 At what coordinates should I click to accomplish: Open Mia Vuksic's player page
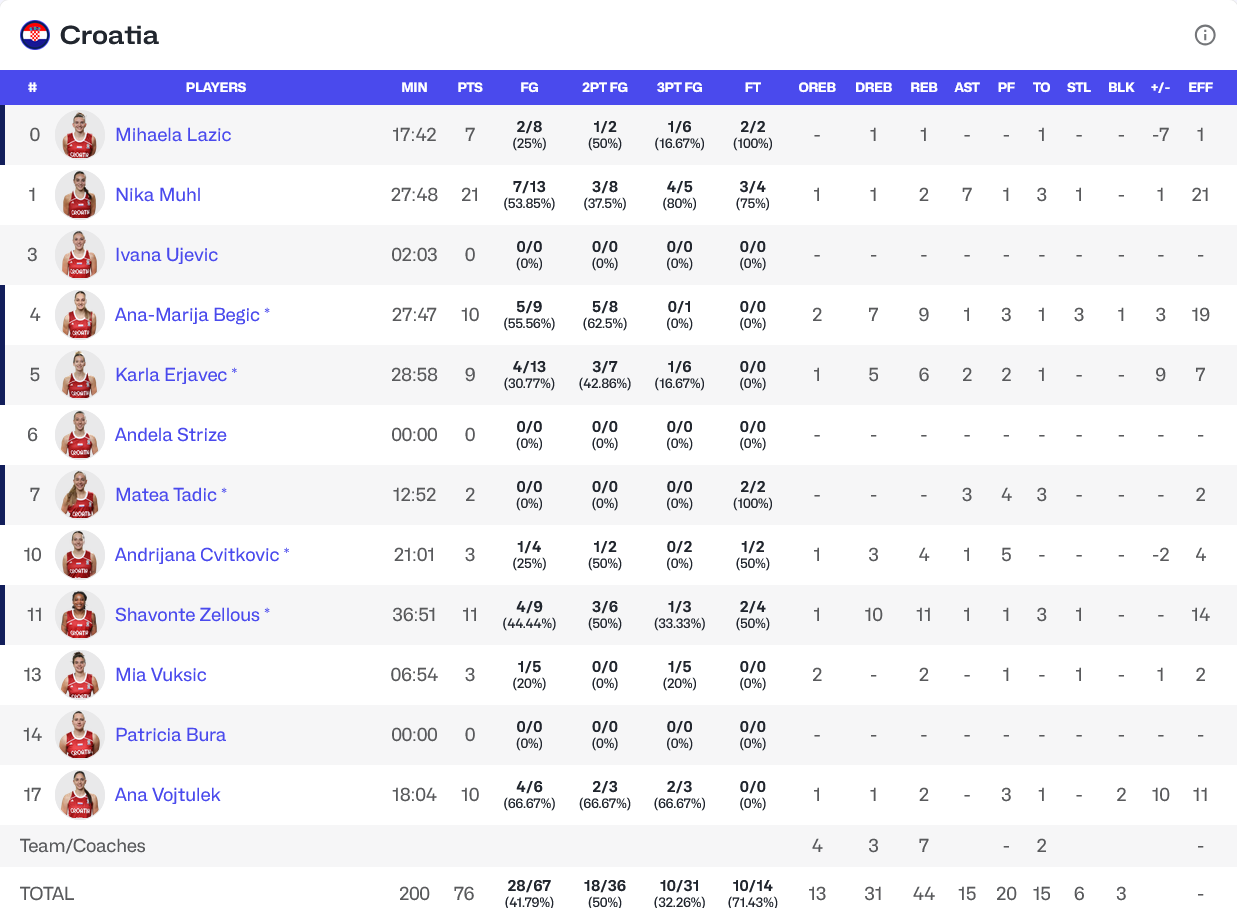pos(160,675)
